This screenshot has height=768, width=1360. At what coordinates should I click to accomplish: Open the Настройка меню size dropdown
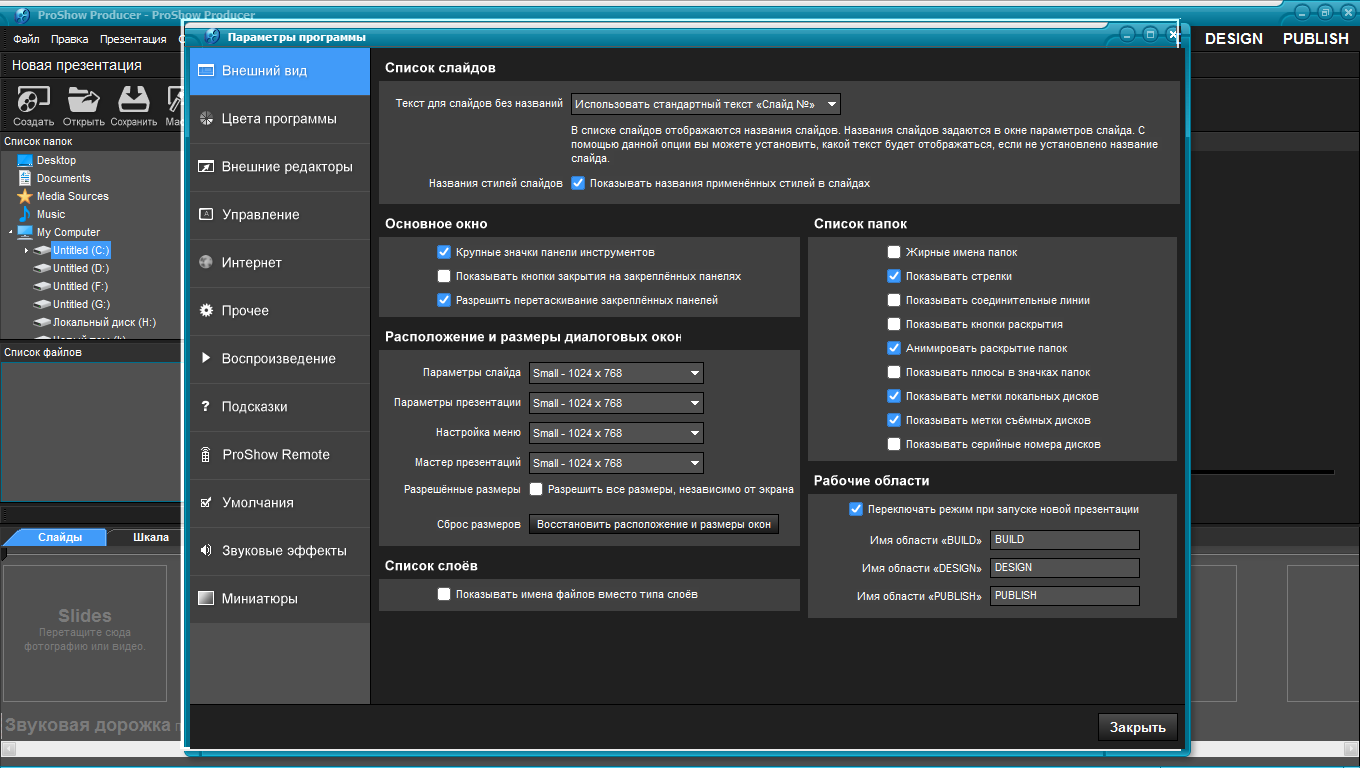click(616, 433)
